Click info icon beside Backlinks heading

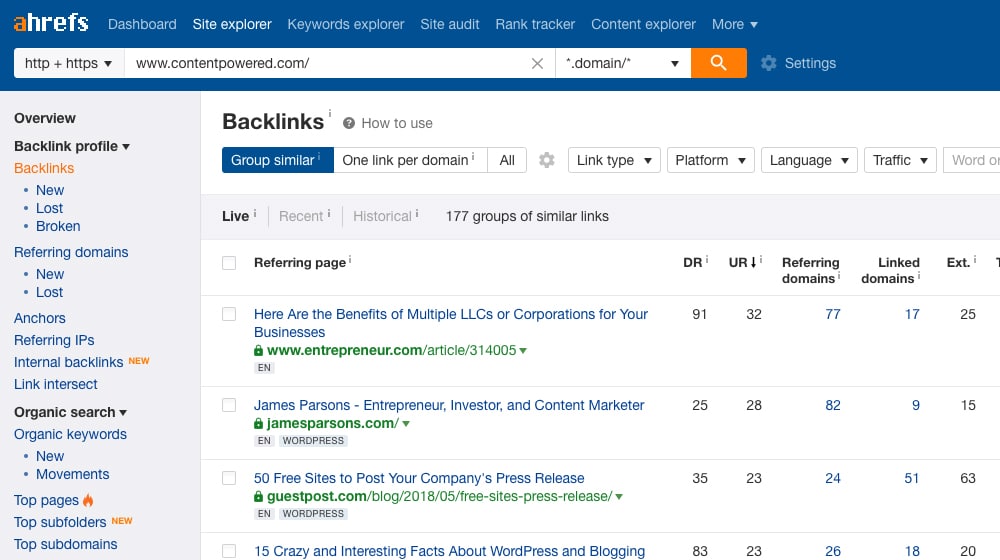pos(330,113)
